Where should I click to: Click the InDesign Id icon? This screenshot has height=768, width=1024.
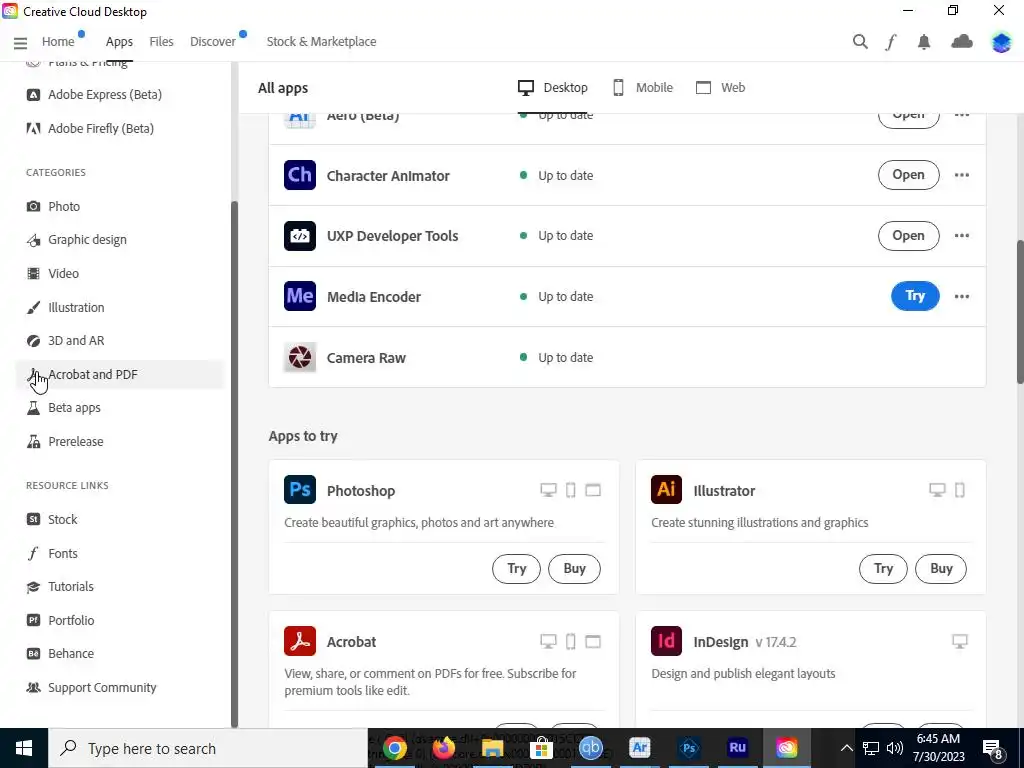[x=666, y=641]
